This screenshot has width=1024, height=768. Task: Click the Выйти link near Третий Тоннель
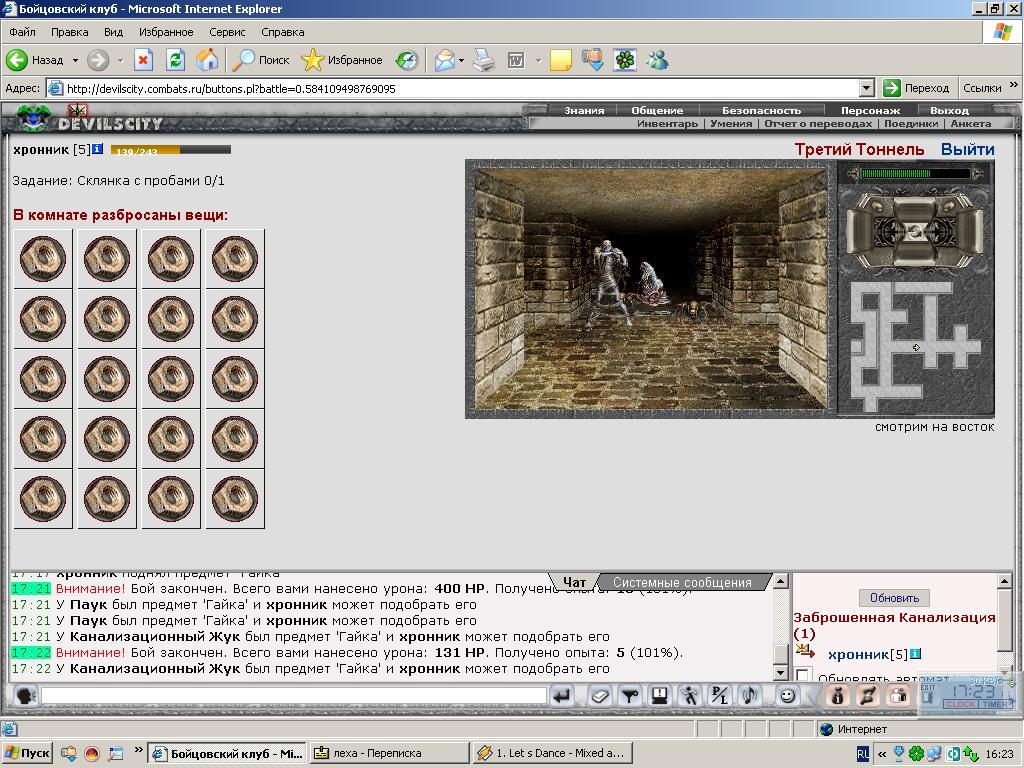click(x=967, y=150)
